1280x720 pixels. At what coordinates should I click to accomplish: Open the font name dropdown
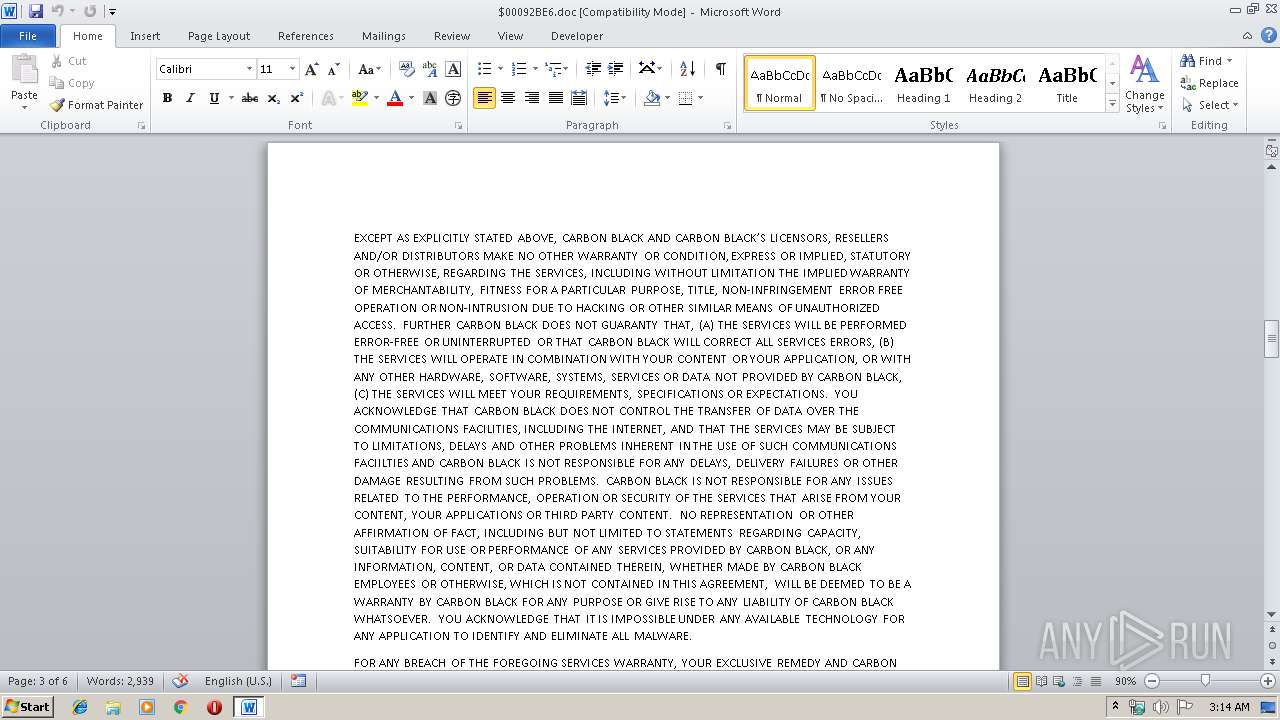(x=249, y=69)
